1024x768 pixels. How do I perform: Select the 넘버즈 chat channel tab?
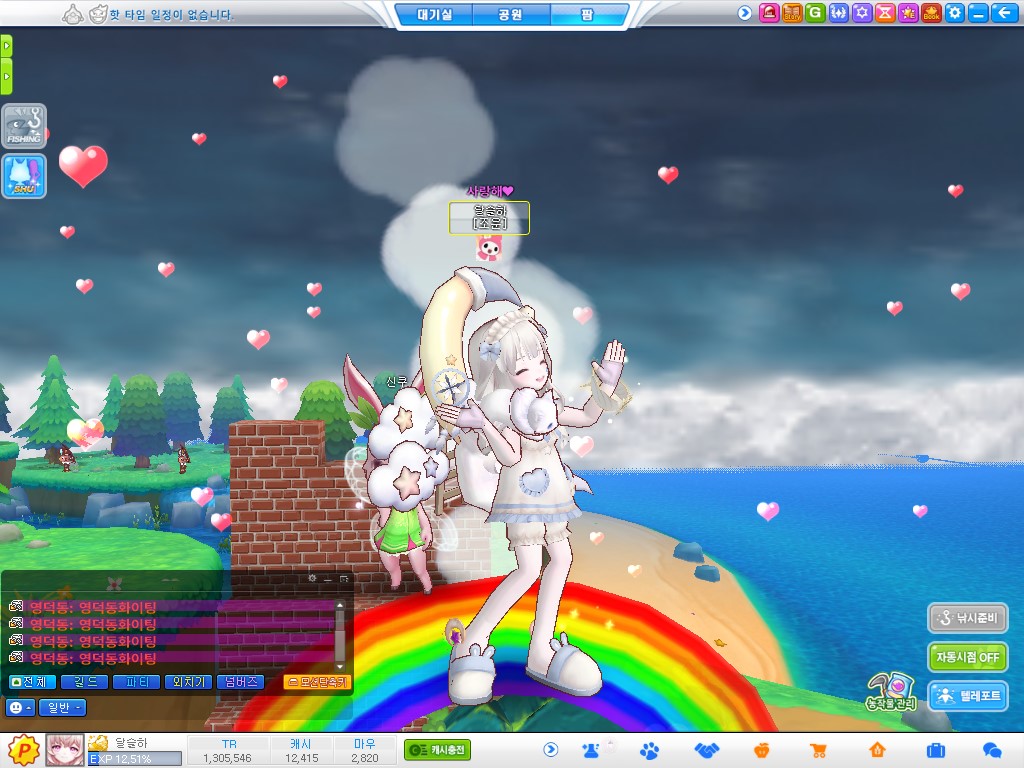[240, 682]
